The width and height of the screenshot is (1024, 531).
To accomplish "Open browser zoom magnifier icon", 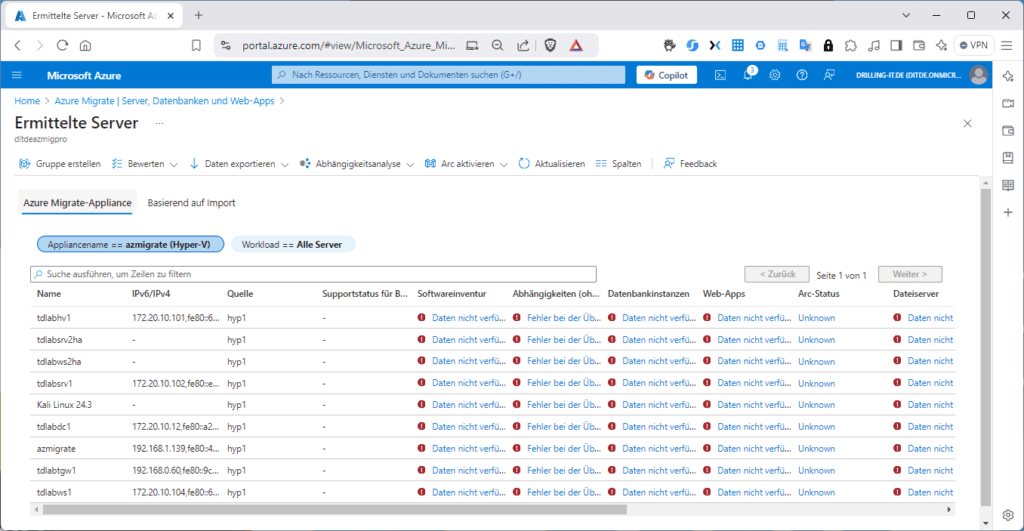I will pos(498,45).
